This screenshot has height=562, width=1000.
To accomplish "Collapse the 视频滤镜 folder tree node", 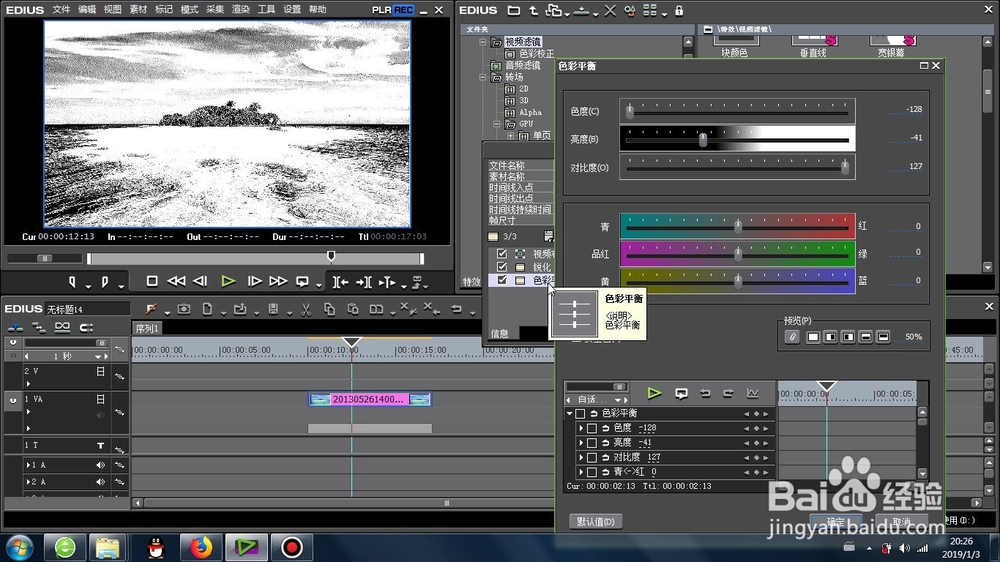I will (483, 42).
